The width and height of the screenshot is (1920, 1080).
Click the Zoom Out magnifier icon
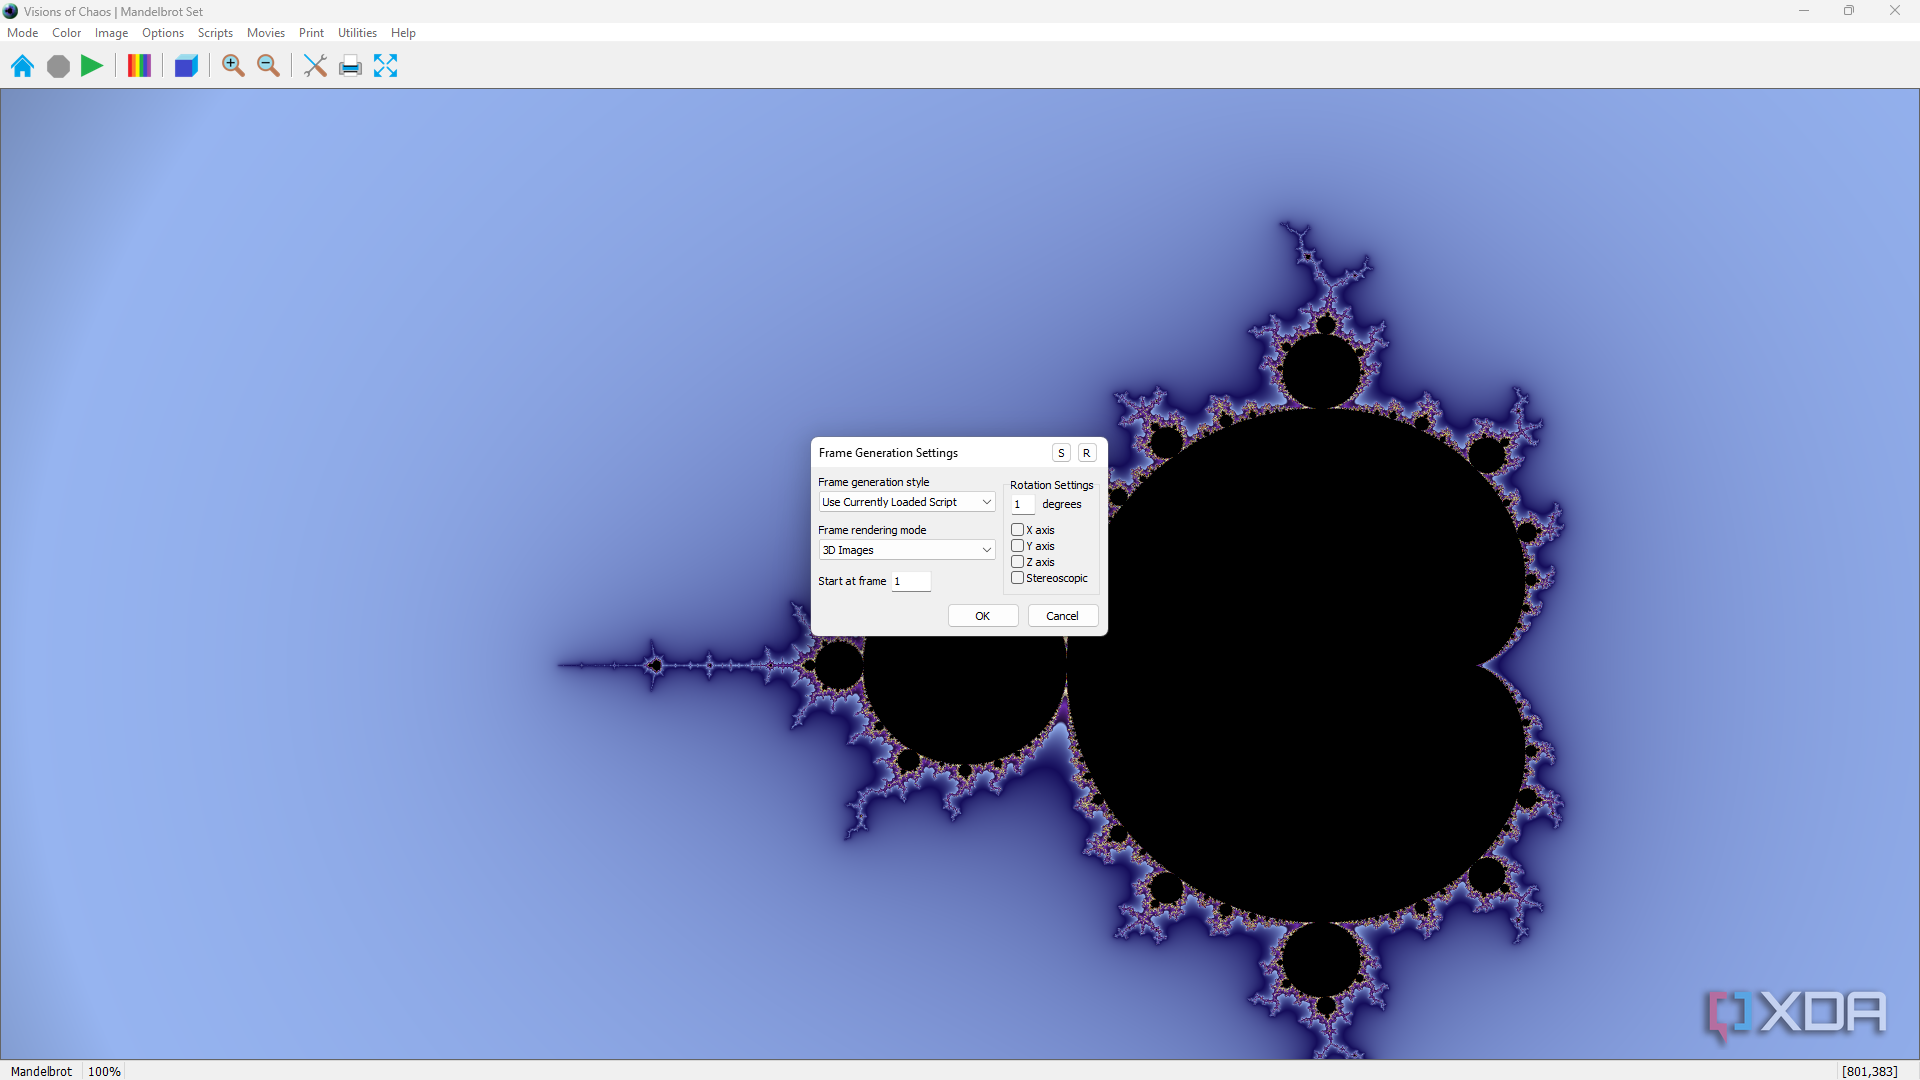coord(268,66)
